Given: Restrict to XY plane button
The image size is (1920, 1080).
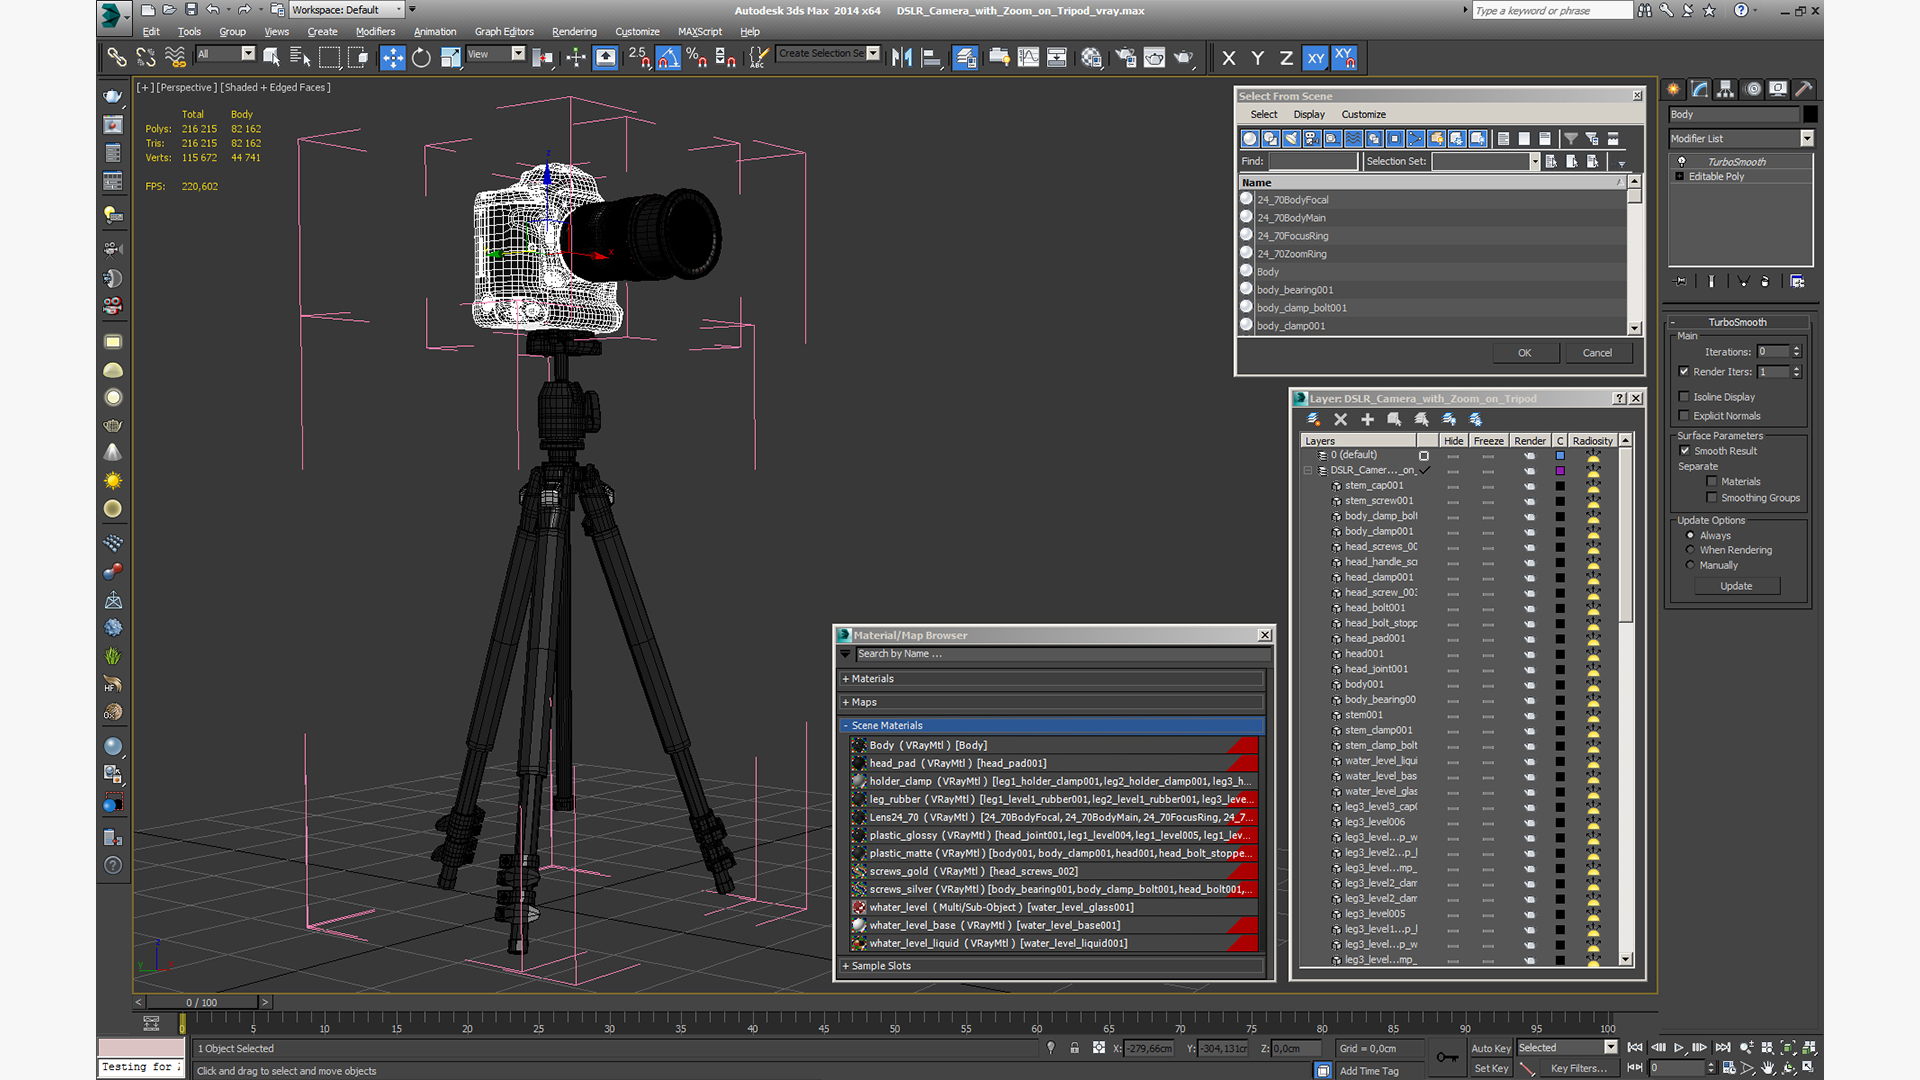Looking at the screenshot, I should click(x=1316, y=58).
